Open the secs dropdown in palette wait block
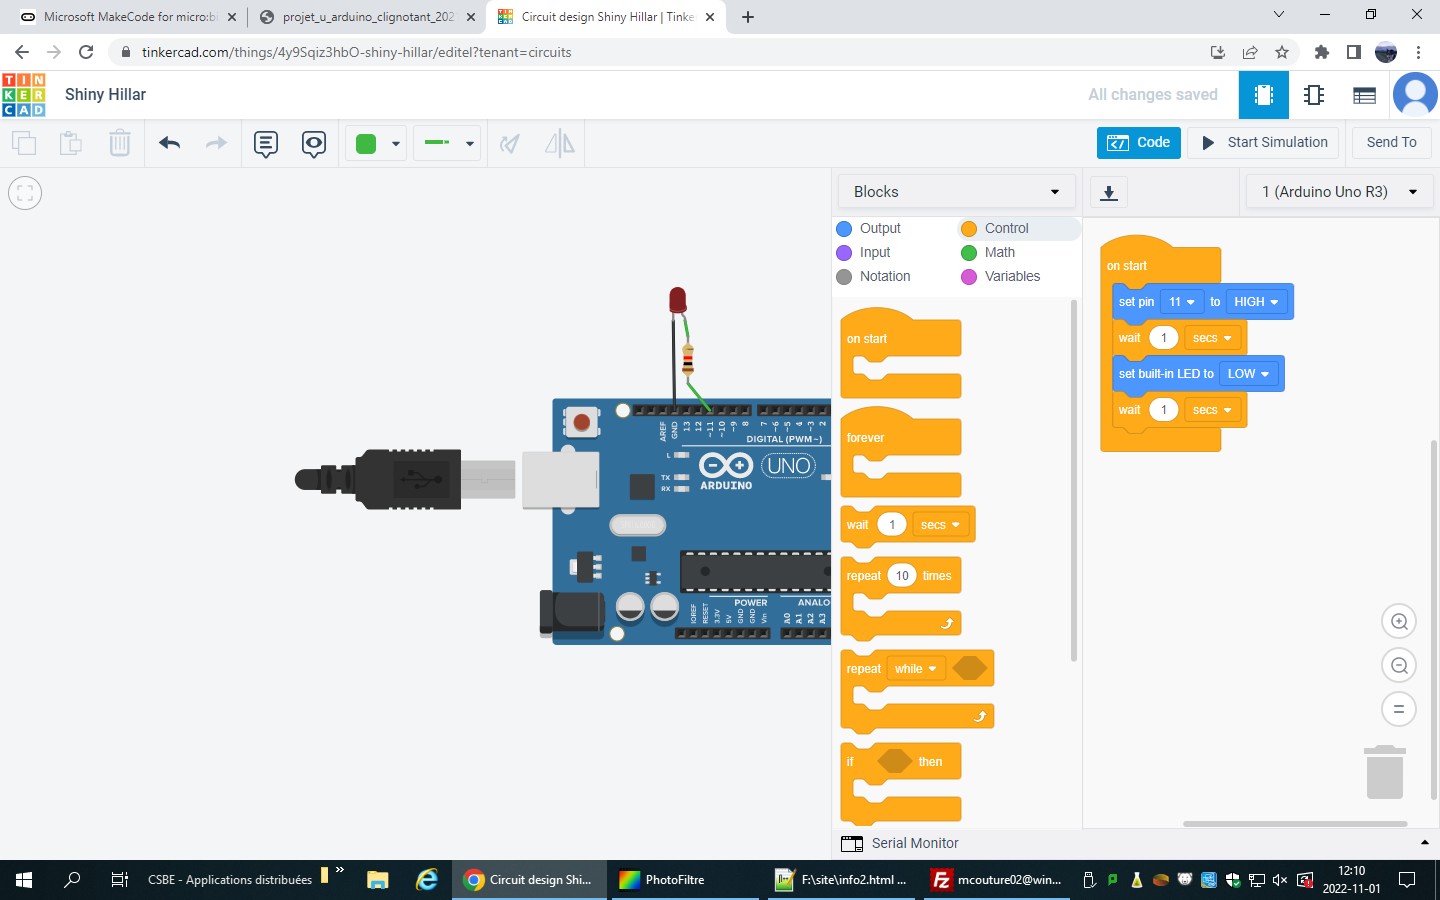Screen dimensions: 1440x900 (x=940, y=525)
